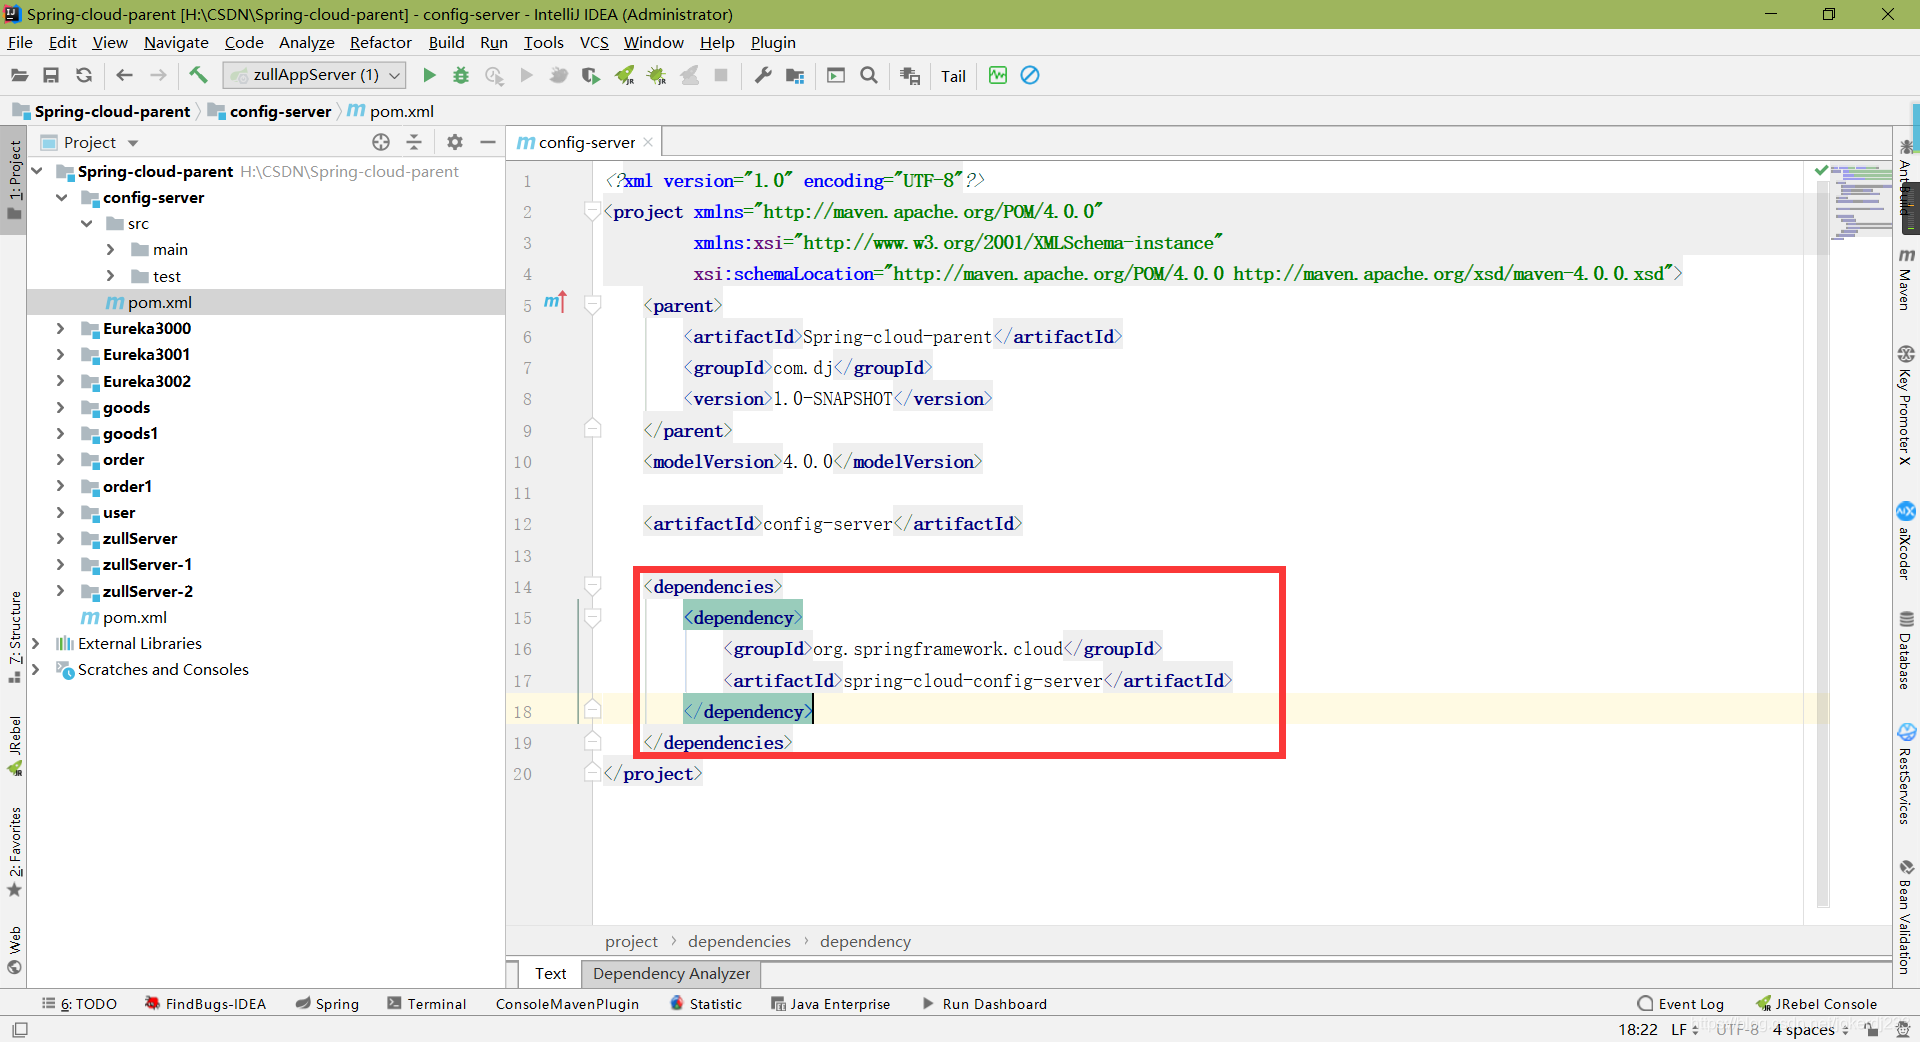Open Run Dashboard tool window
This screenshot has width=1920, height=1042.
coord(984,1004)
